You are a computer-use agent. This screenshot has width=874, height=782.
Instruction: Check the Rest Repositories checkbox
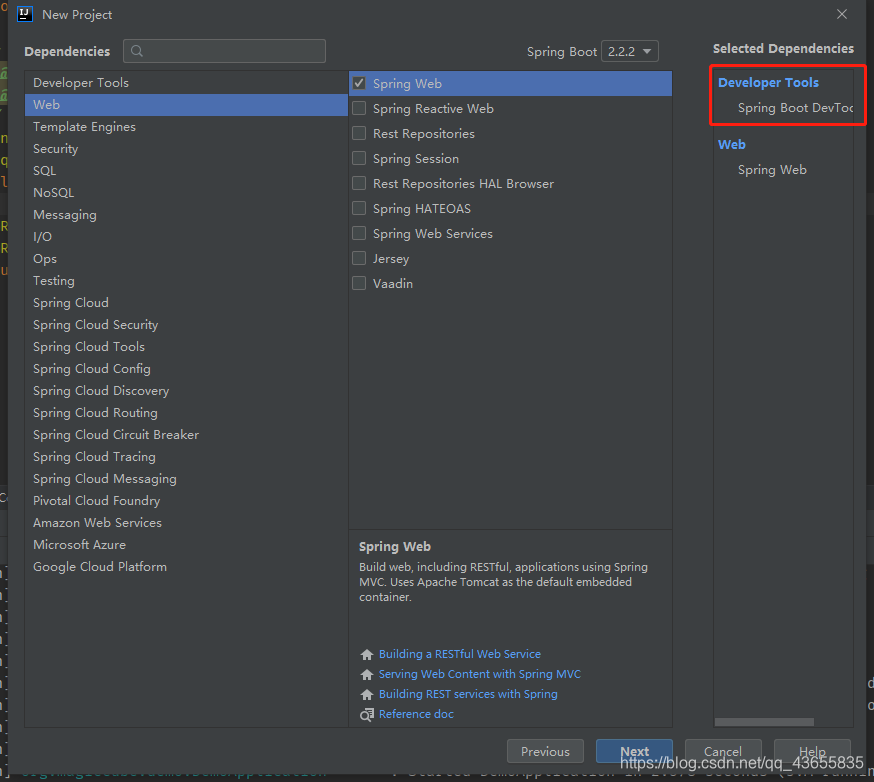[x=360, y=133]
